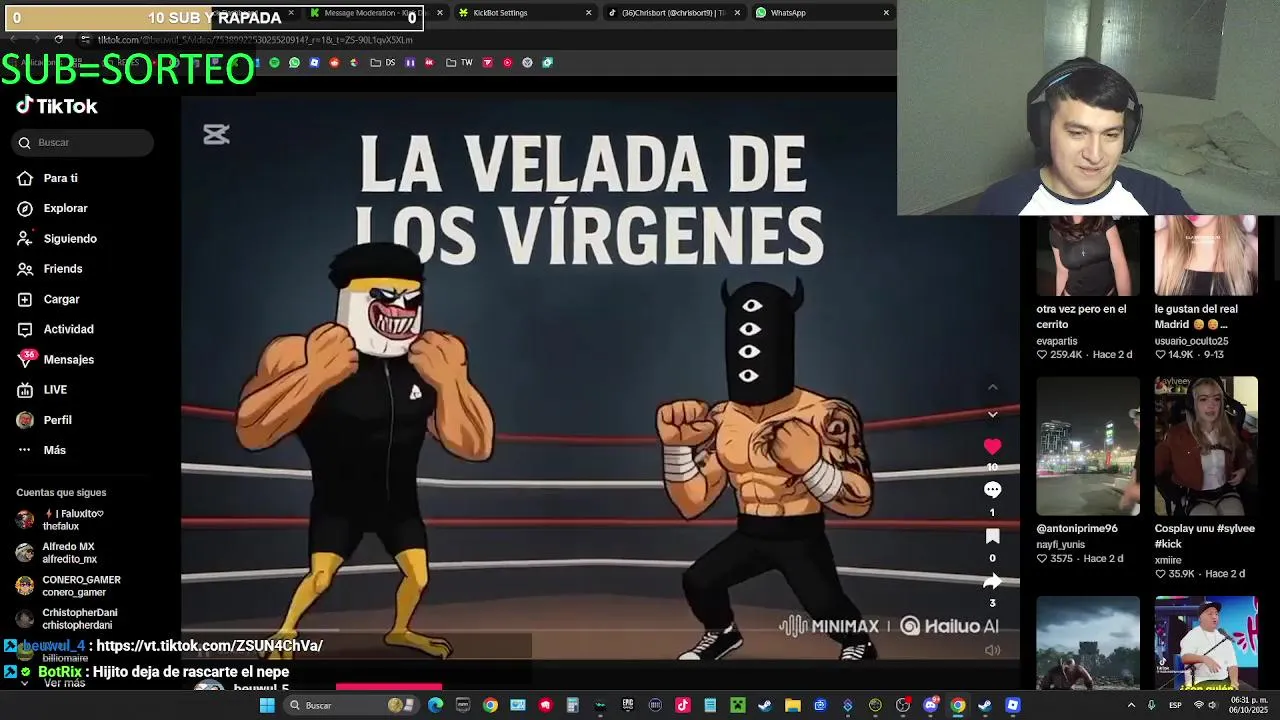Open the Epic Games taskbar icon

(x=628, y=705)
